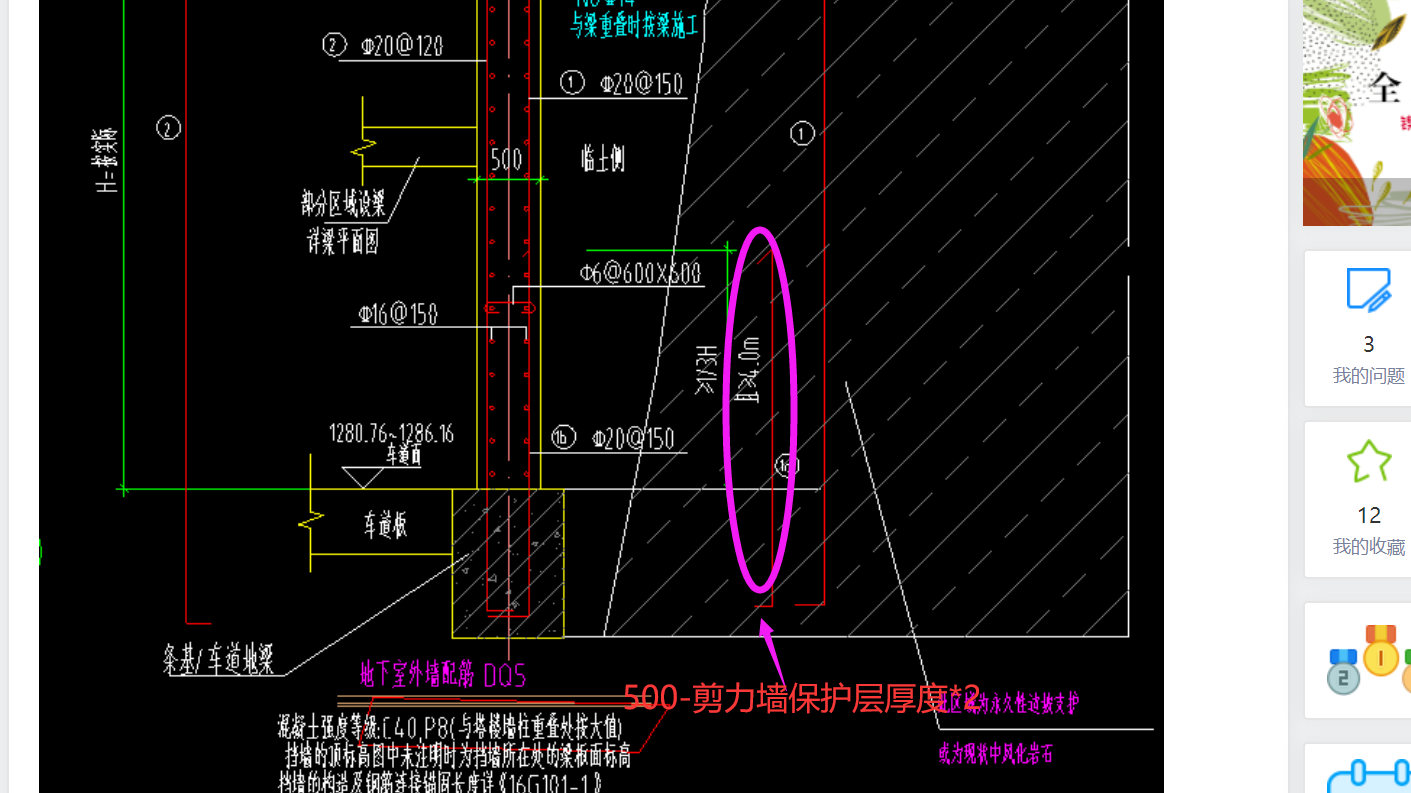Click the 地下室外墙配筋 DQ5 title in the drawing
Image resolution: width=1411 pixels, height=793 pixels.
[x=443, y=676]
